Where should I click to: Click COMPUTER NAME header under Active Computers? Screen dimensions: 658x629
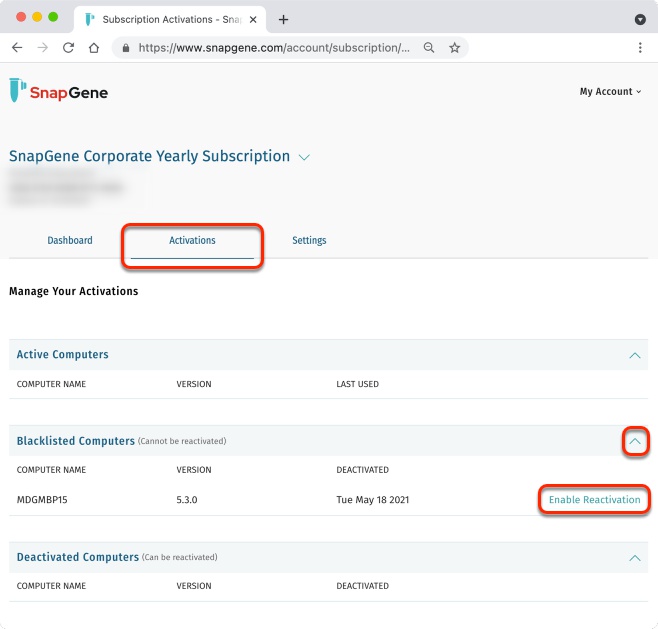[x=51, y=384]
